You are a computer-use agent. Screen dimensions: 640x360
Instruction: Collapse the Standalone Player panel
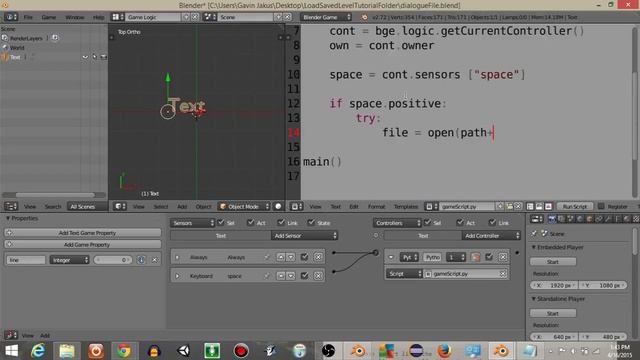[x=533, y=299]
